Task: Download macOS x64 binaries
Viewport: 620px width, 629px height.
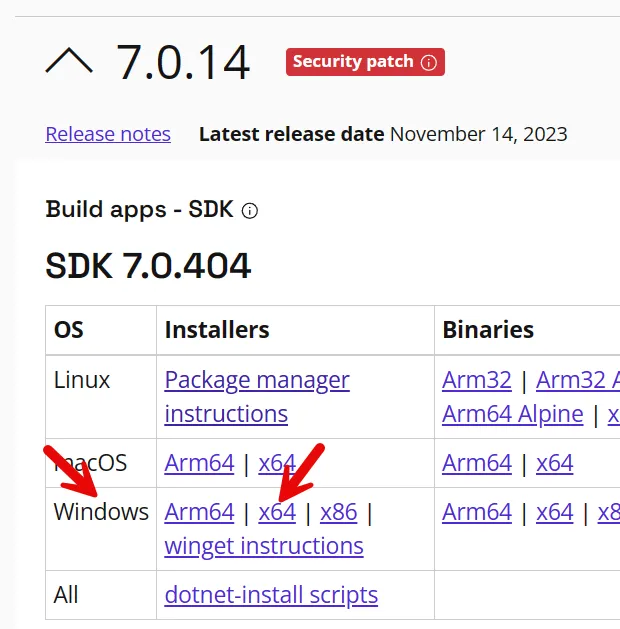Action: click(555, 463)
